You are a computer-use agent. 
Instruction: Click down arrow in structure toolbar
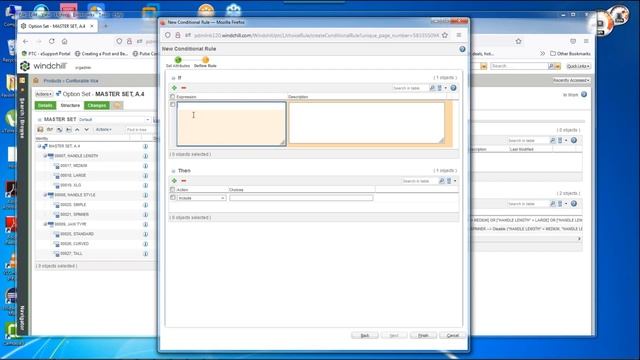click(x=87, y=129)
